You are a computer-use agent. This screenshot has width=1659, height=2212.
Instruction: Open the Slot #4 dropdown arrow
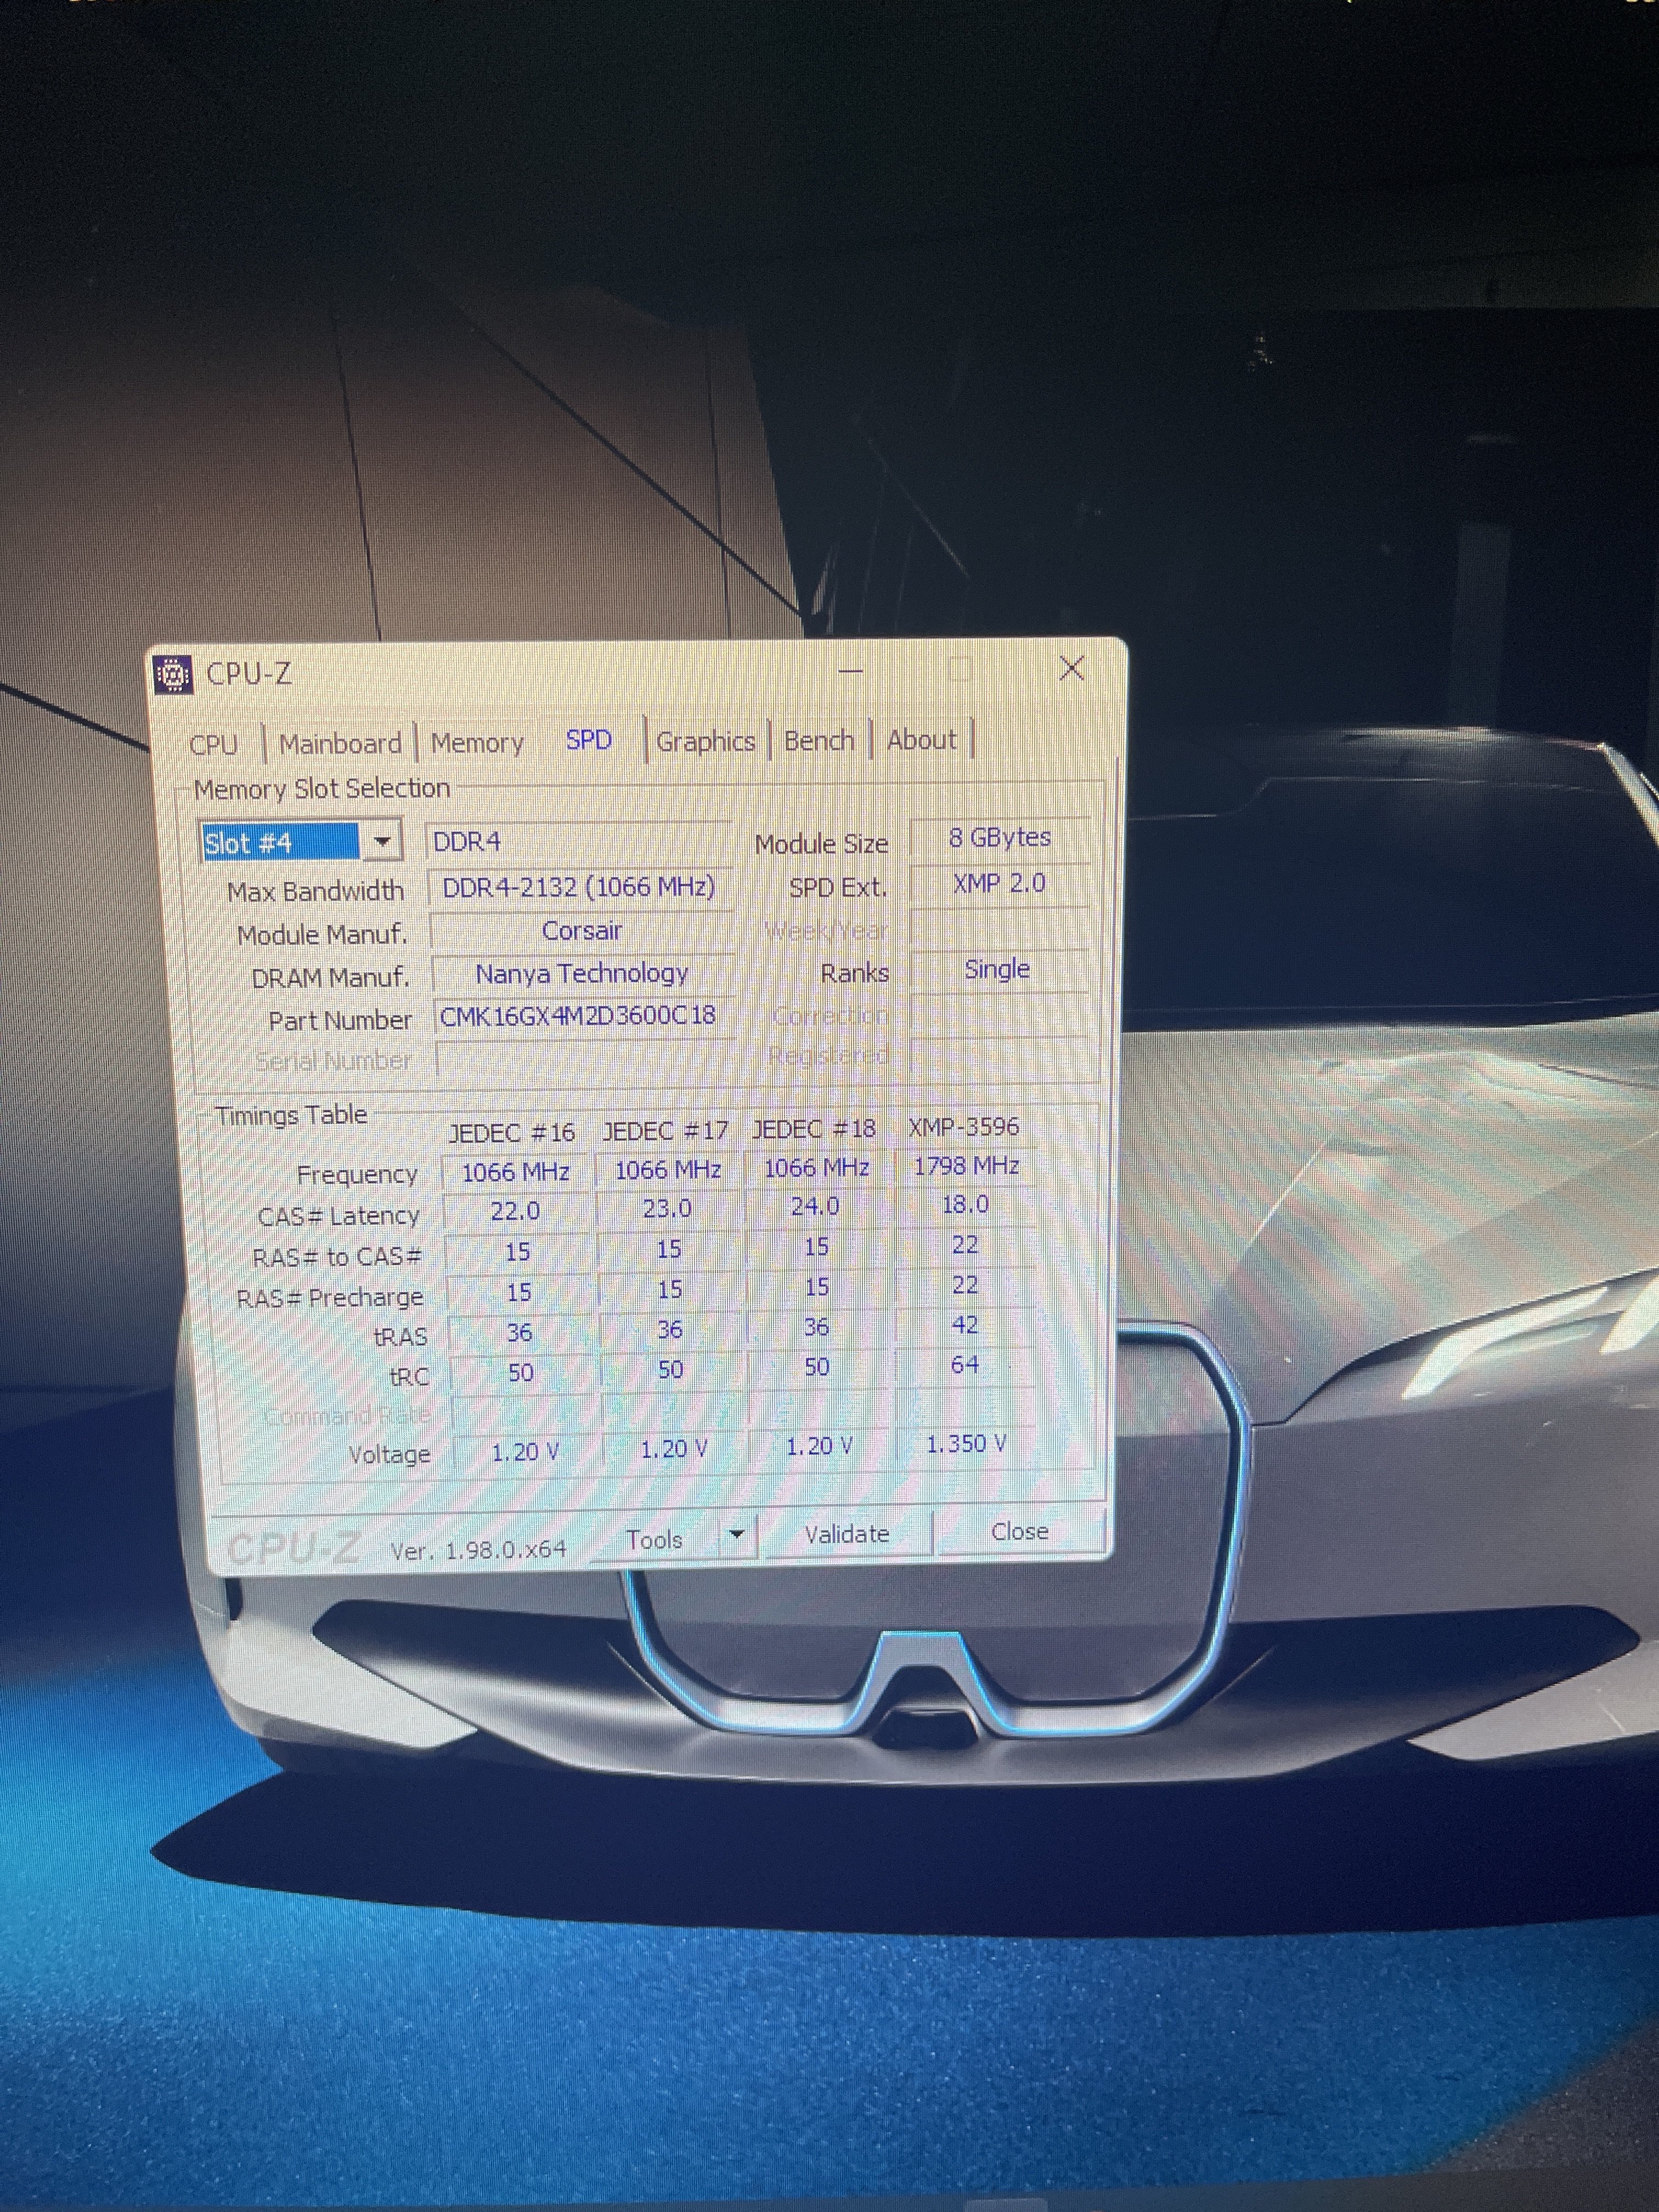click(x=382, y=842)
